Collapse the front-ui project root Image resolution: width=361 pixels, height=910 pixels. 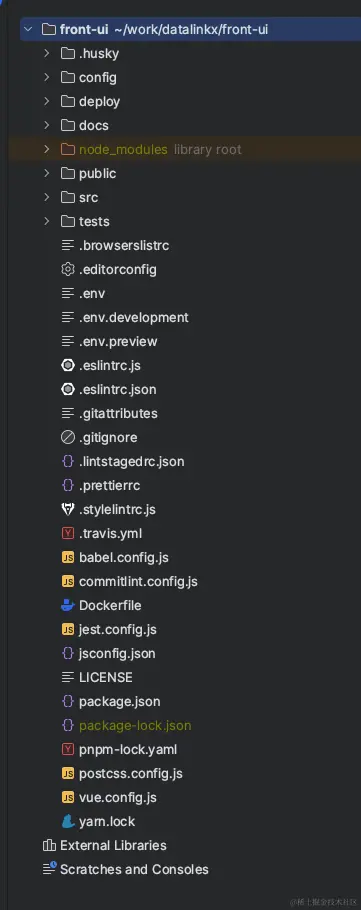click(28, 29)
